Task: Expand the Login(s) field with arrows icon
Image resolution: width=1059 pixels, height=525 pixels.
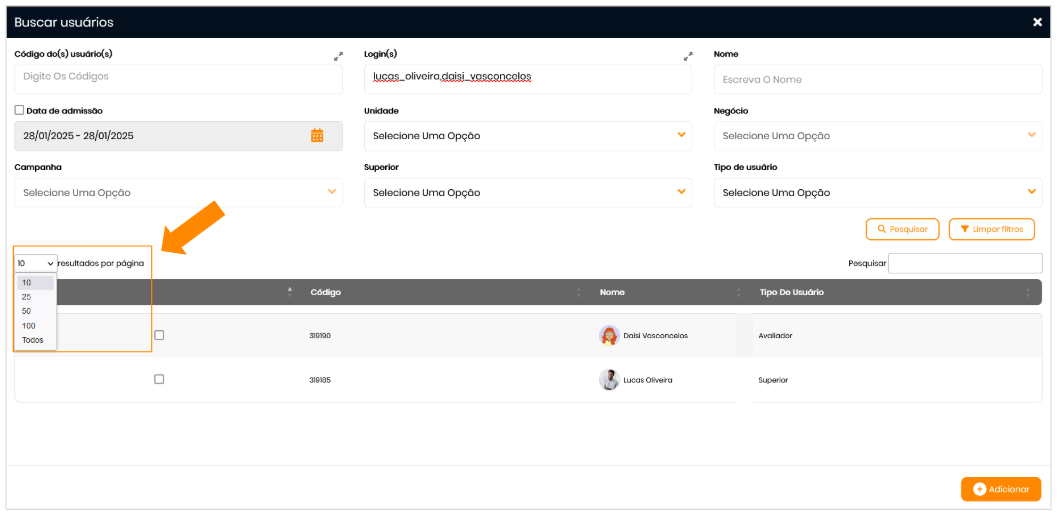Action: coord(688,57)
